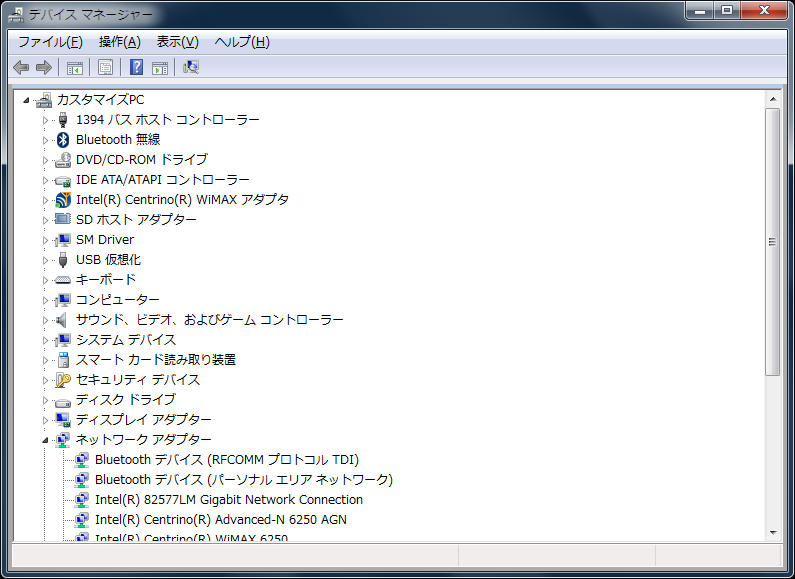Open the Properties toolbar icon

[x=105, y=67]
